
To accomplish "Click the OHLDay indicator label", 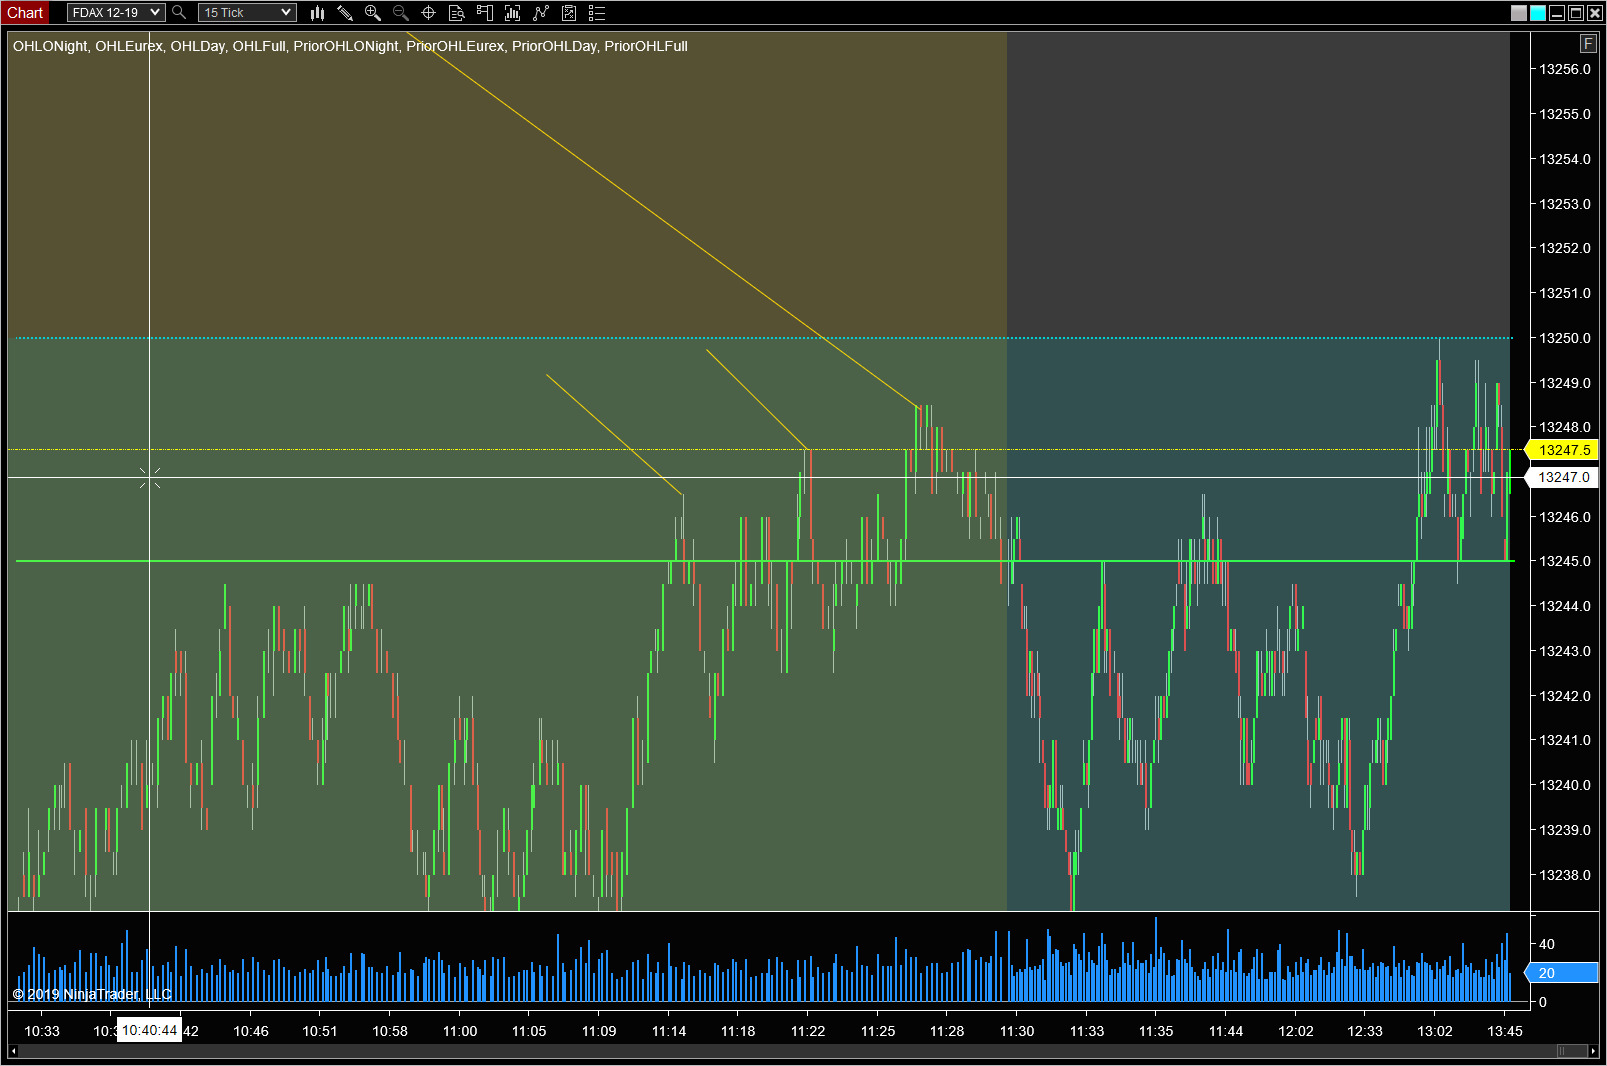I will (x=198, y=46).
